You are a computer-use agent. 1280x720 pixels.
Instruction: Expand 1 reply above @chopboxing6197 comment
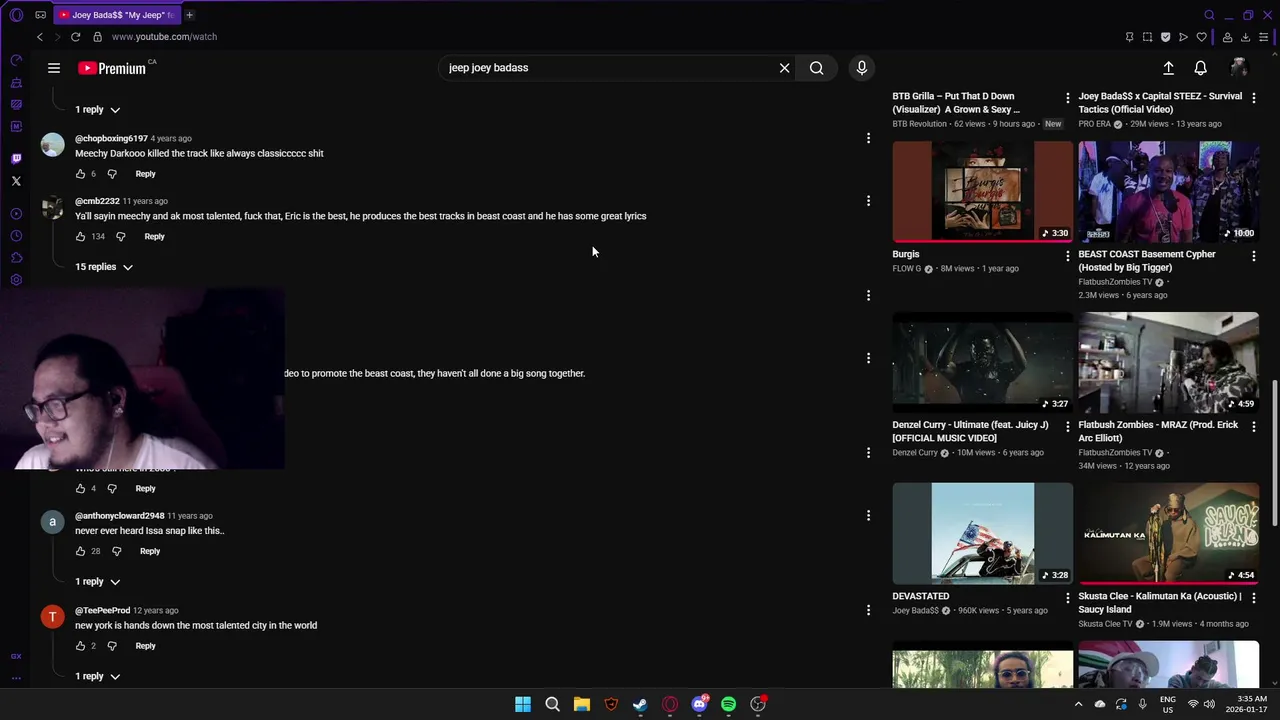(x=98, y=110)
